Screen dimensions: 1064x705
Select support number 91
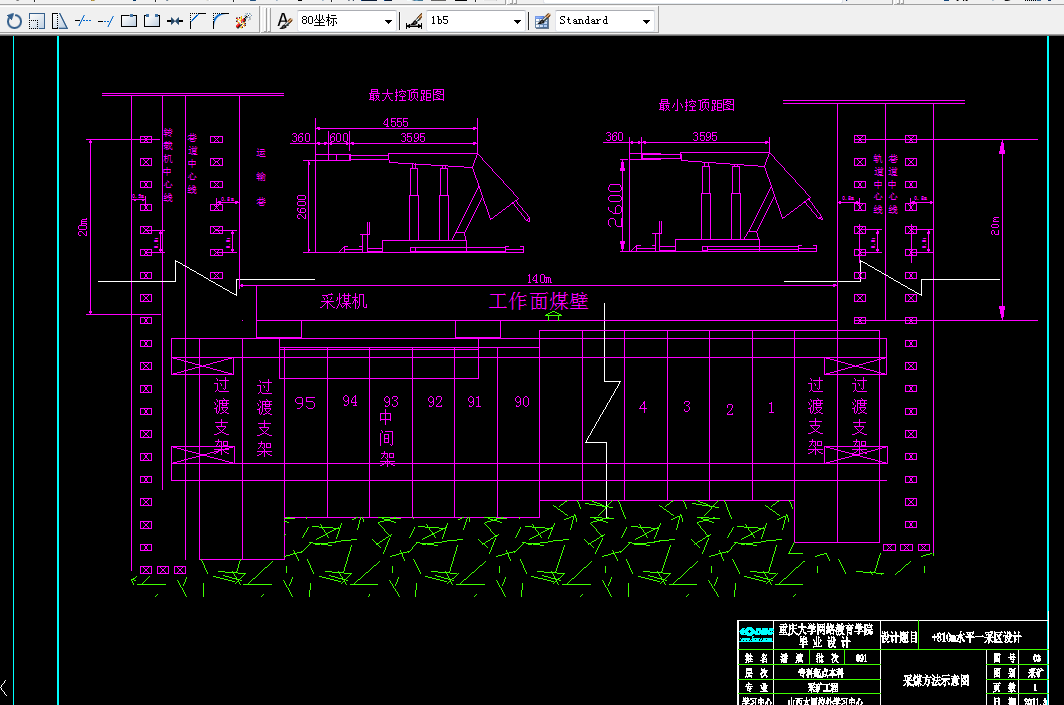[474, 402]
